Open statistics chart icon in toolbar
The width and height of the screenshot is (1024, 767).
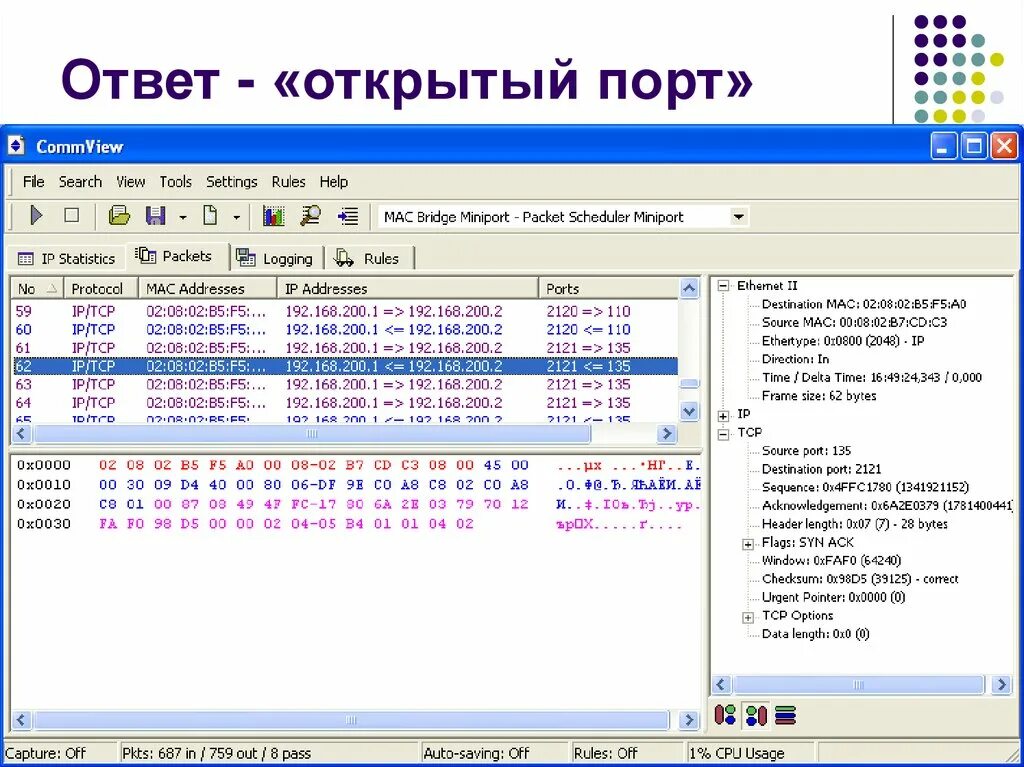pos(274,216)
